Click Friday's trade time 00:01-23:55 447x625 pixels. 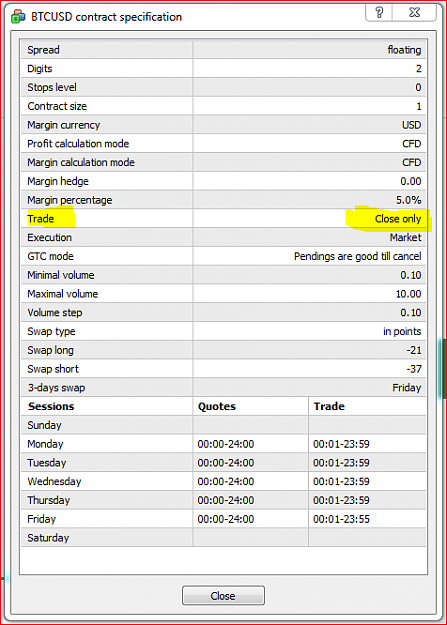tap(341, 519)
